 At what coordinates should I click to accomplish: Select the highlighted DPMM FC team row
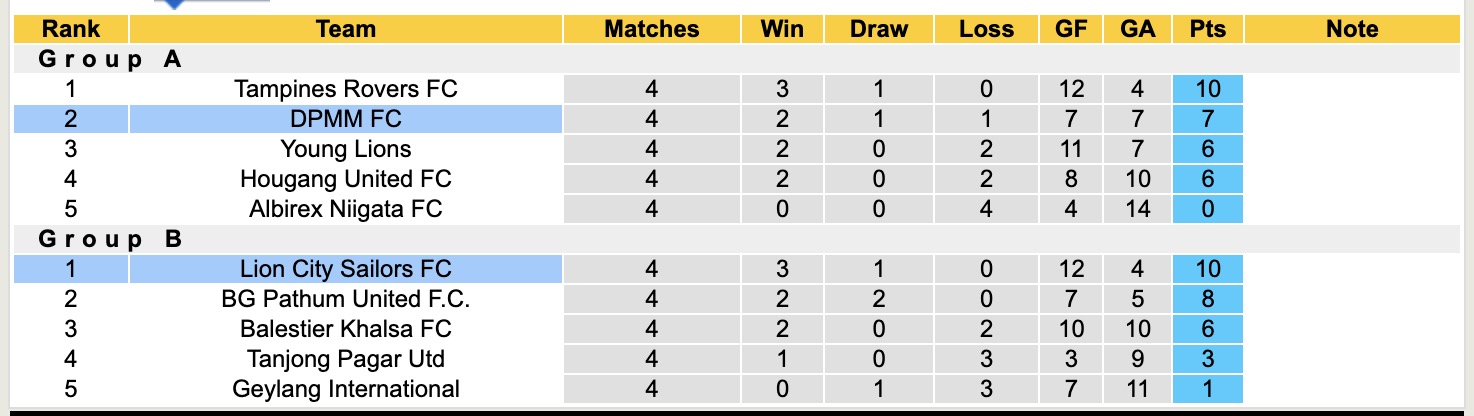pos(345,119)
